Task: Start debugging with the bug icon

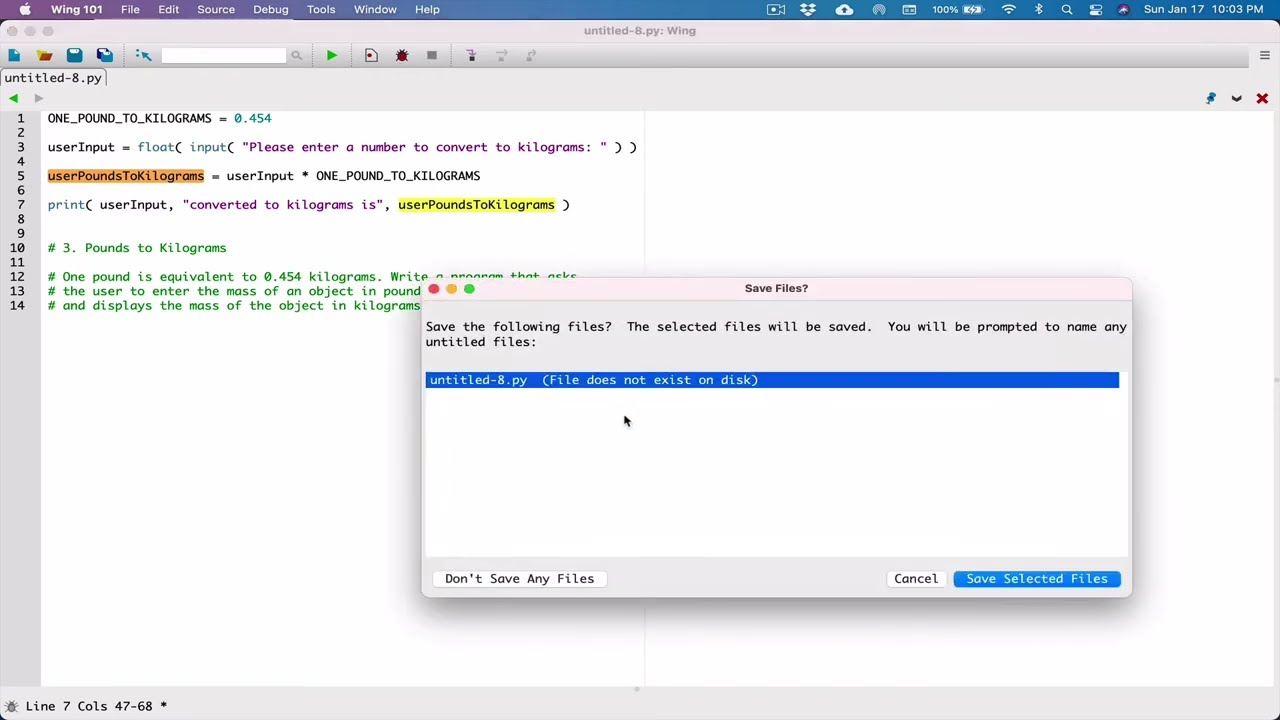Action: 402,55
